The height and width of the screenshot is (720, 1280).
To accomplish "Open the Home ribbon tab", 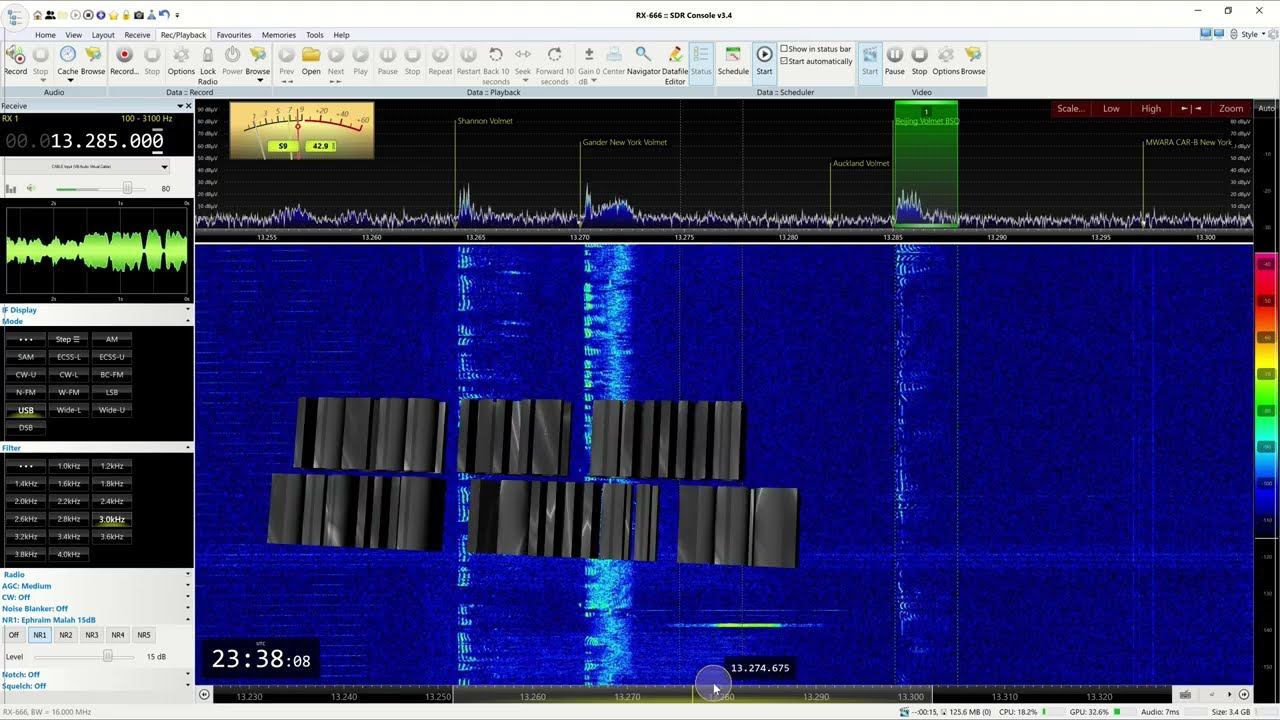I will pos(45,35).
